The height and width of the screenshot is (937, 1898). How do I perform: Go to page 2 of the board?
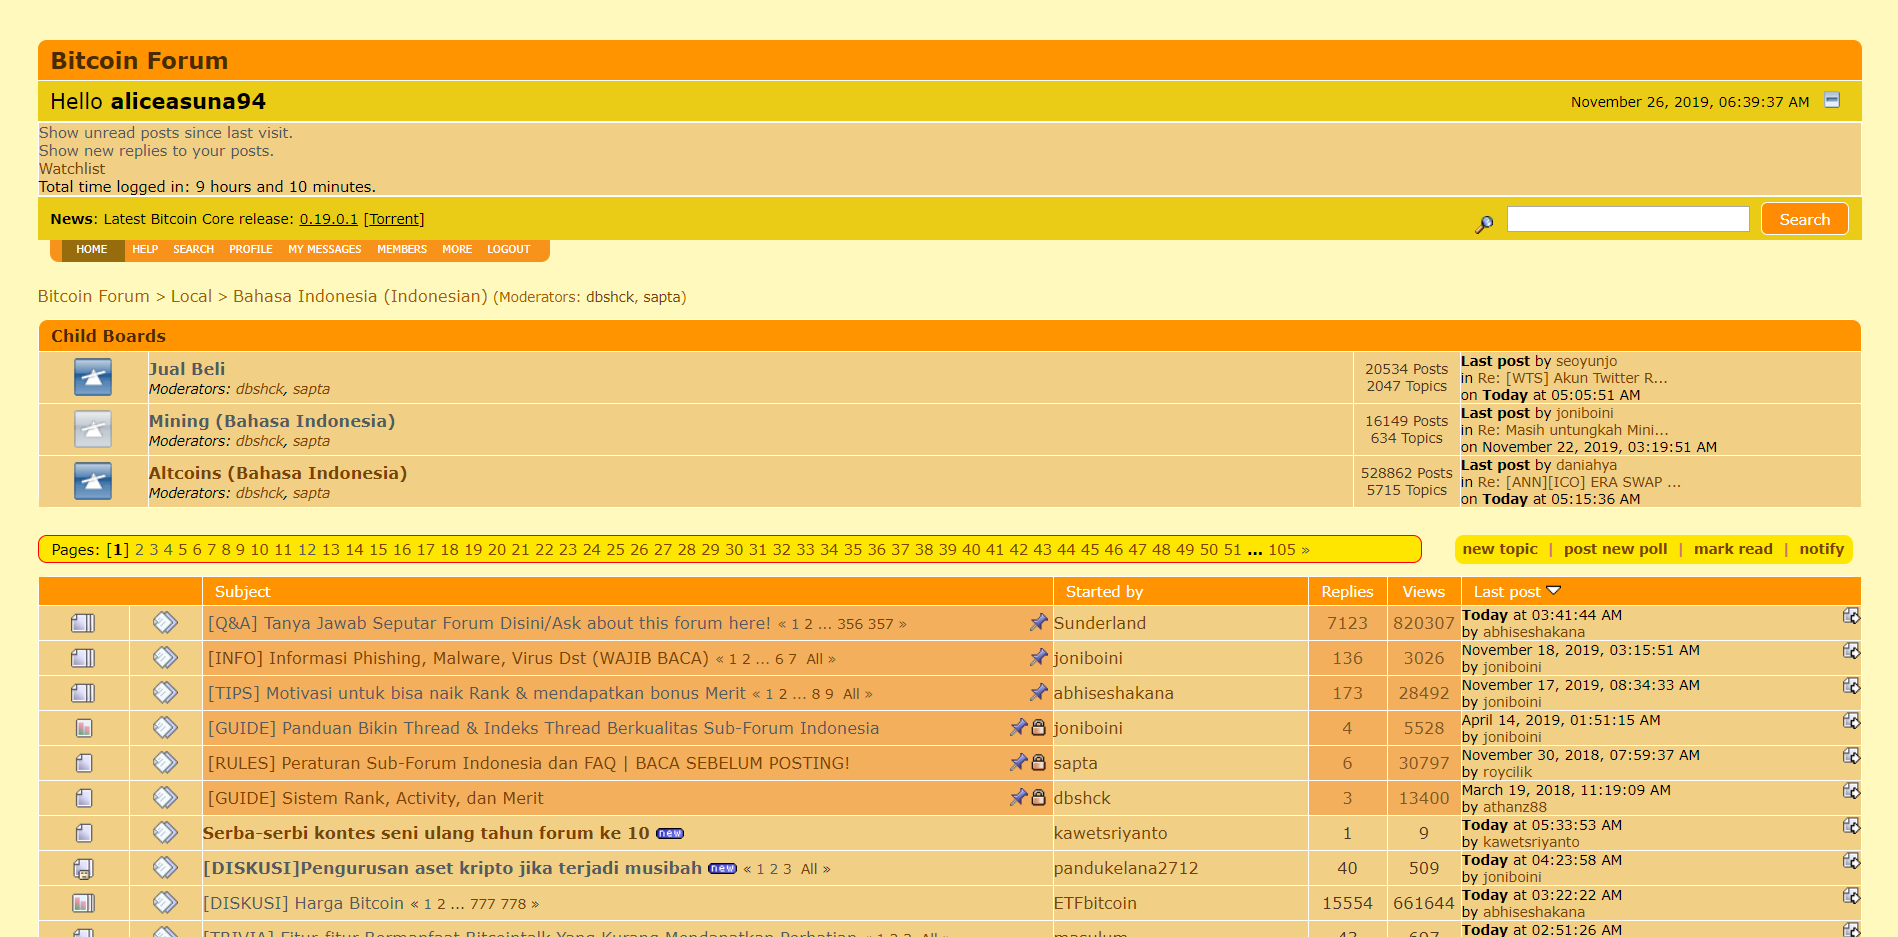(x=140, y=550)
